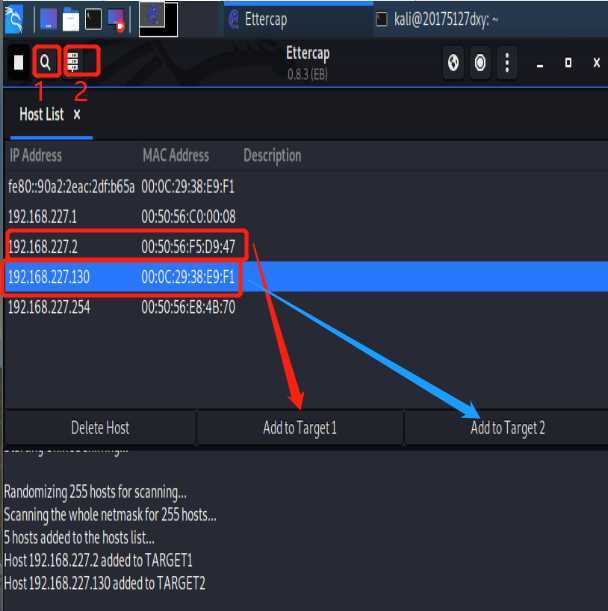608x611 pixels.
Task: Sort by the IP Address column header
Action: (36, 155)
